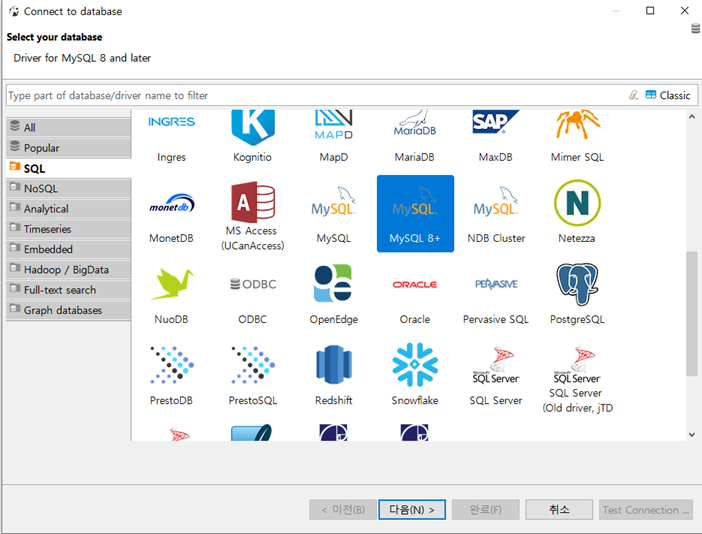Image resolution: width=702 pixels, height=534 pixels.
Task: Select the Ingres database driver
Action: (171, 136)
